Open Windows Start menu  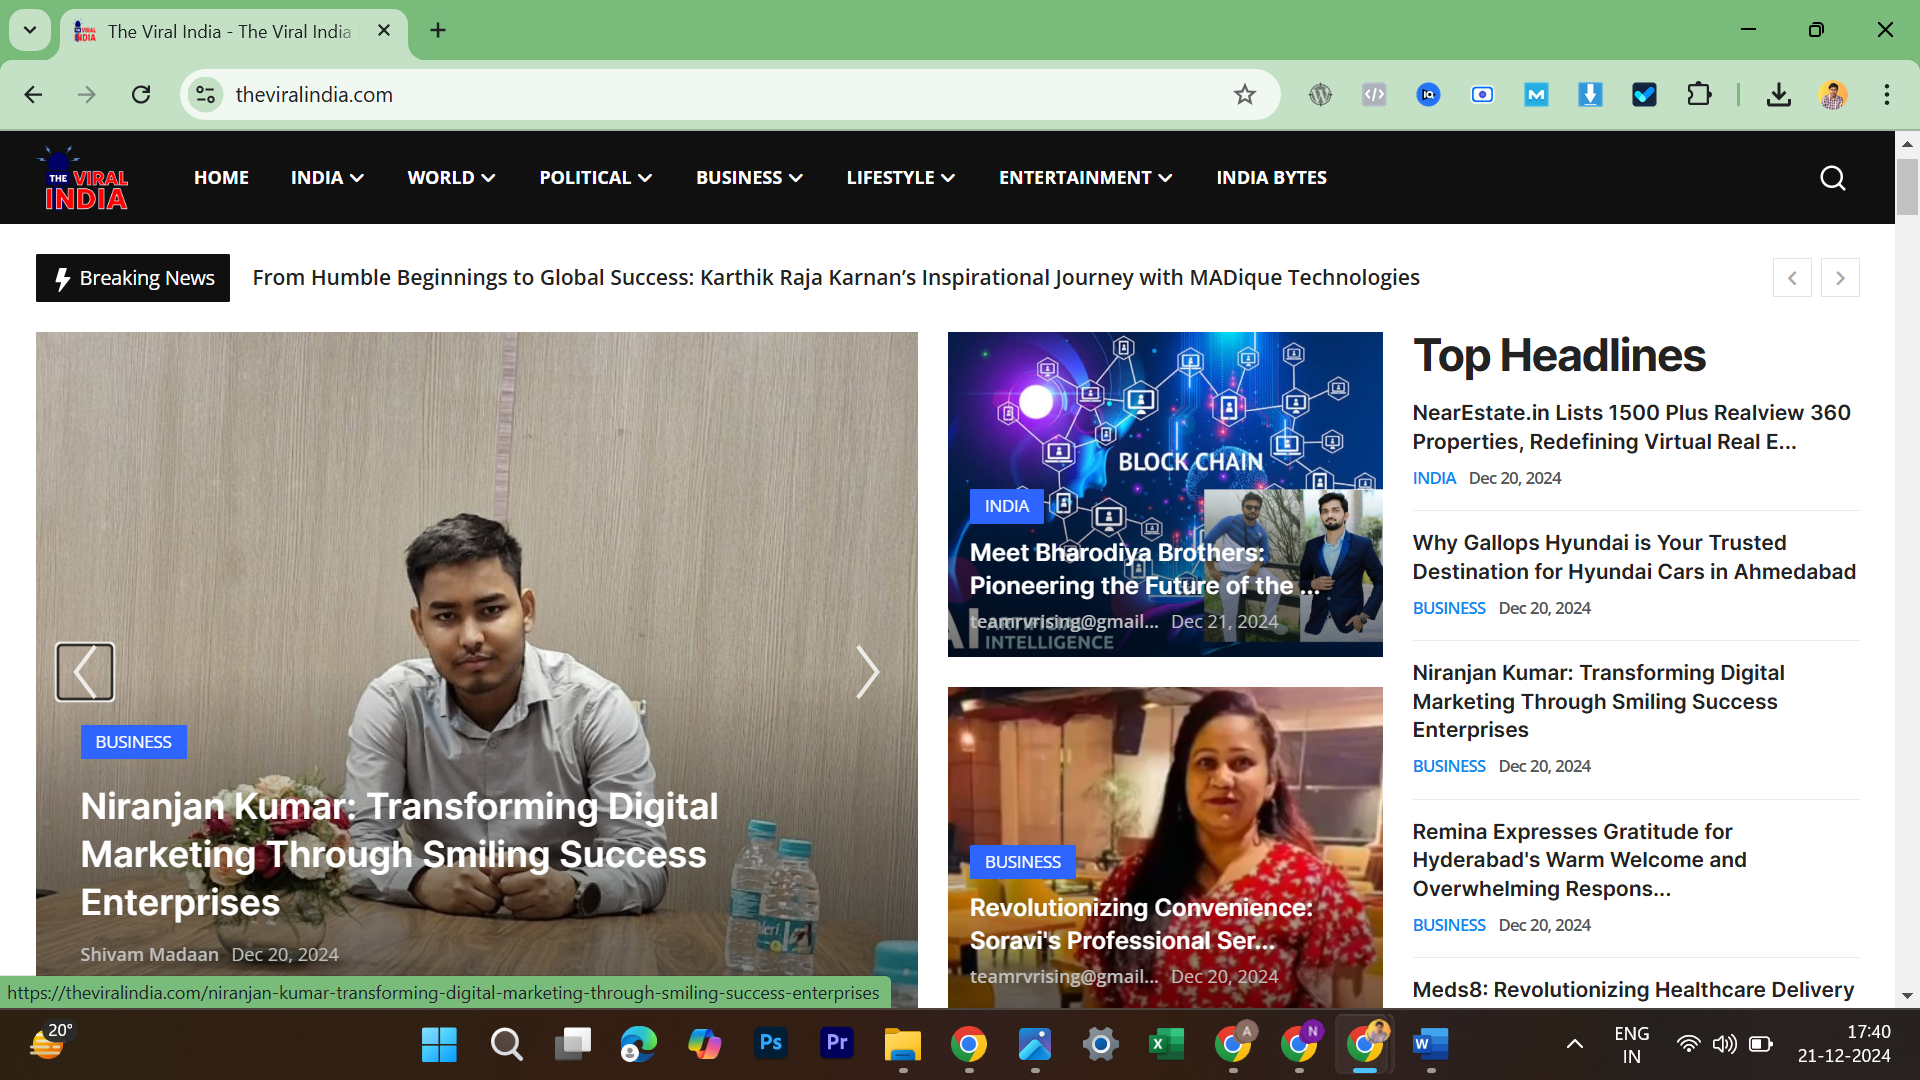pos(439,1045)
